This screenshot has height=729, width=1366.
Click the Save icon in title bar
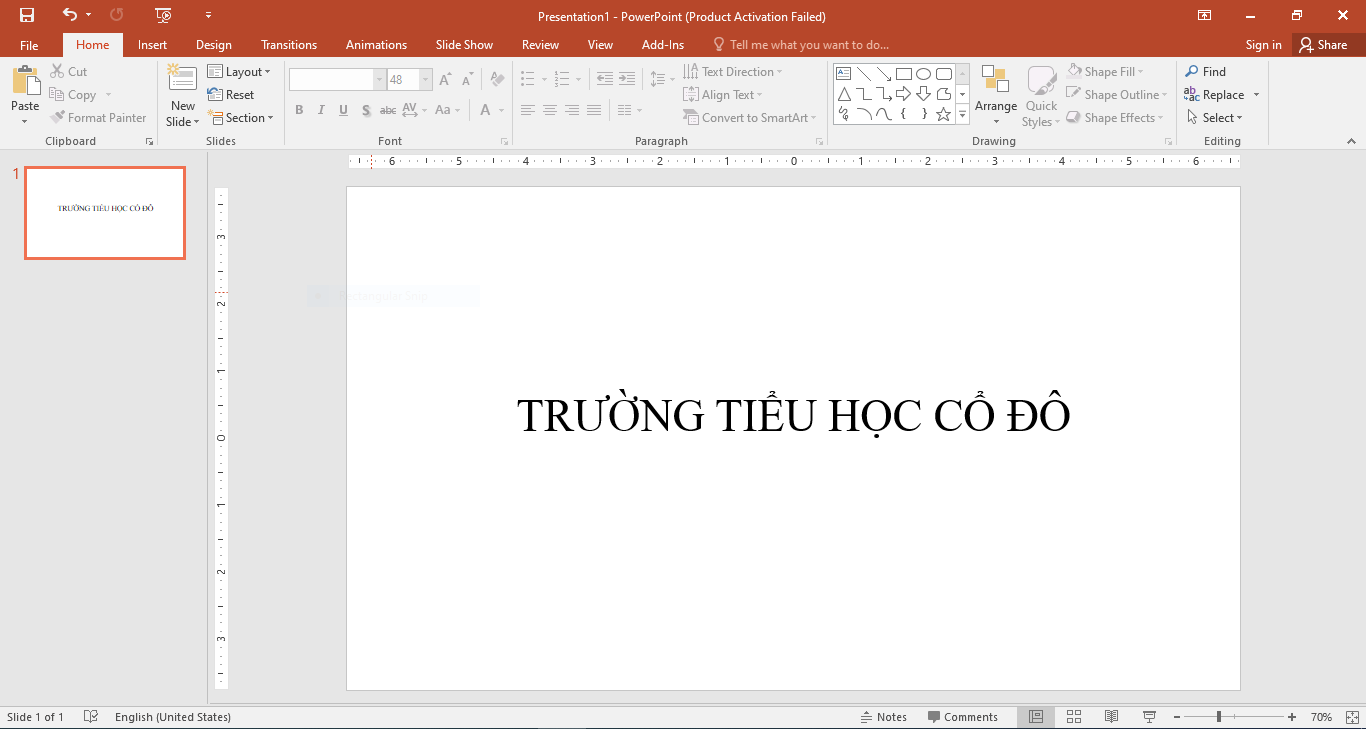pos(27,15)
